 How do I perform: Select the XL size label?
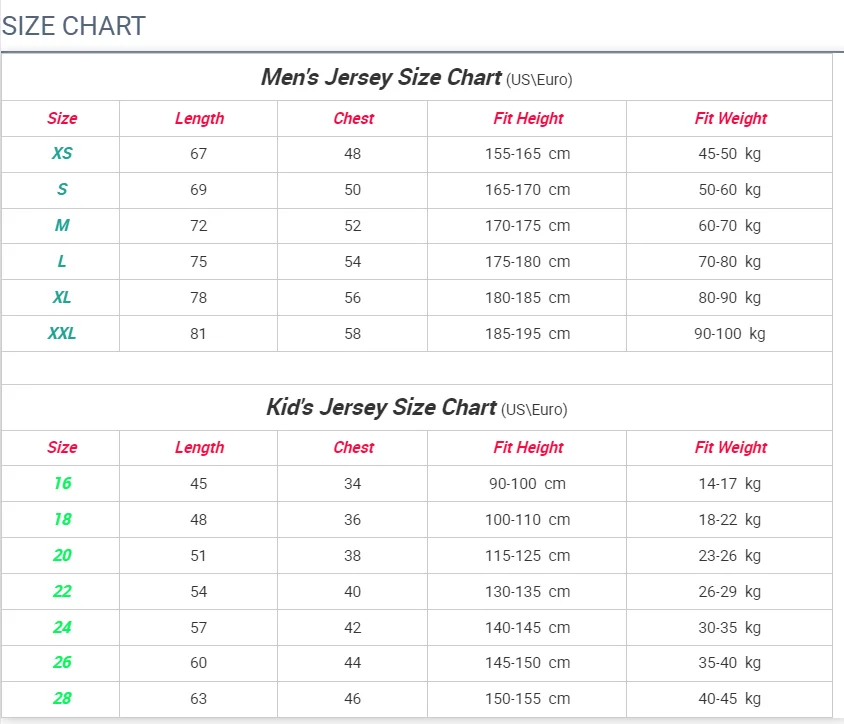pos(62,297)
